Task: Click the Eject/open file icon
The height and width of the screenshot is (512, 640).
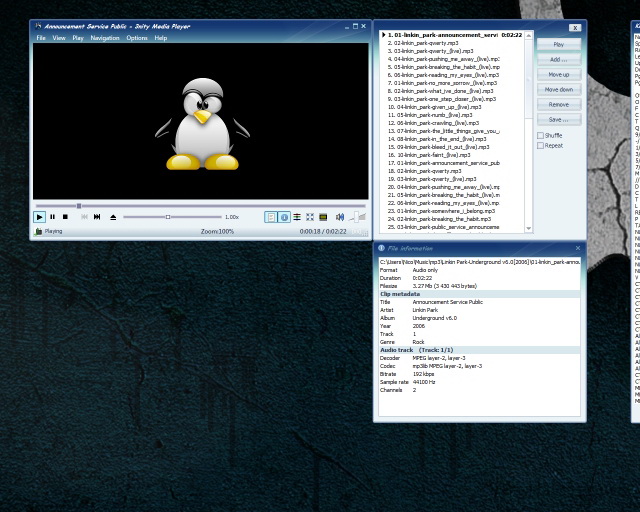Action: [x=113, y=217]
